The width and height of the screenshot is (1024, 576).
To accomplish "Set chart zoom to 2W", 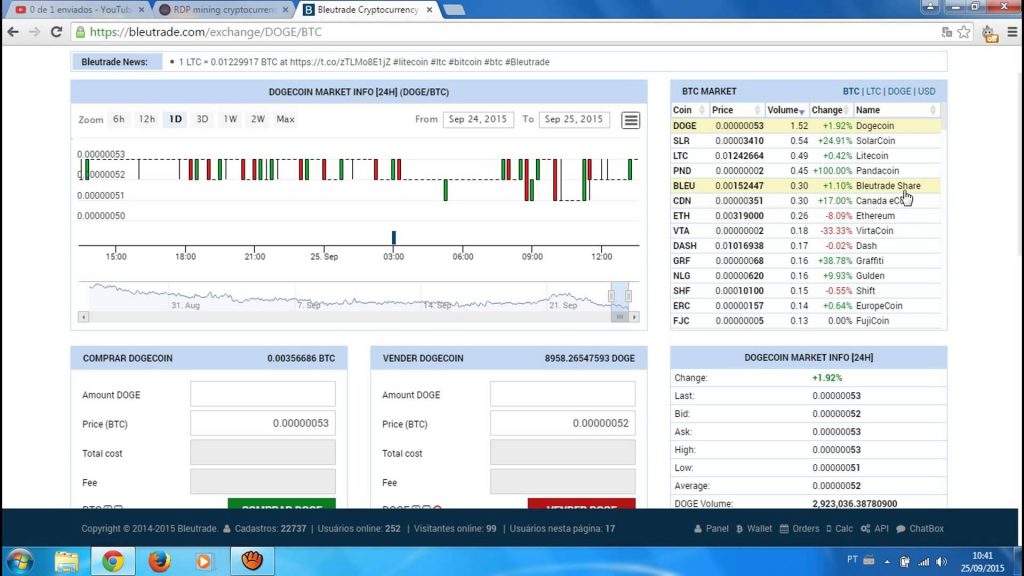I will [x=258, y=119].
